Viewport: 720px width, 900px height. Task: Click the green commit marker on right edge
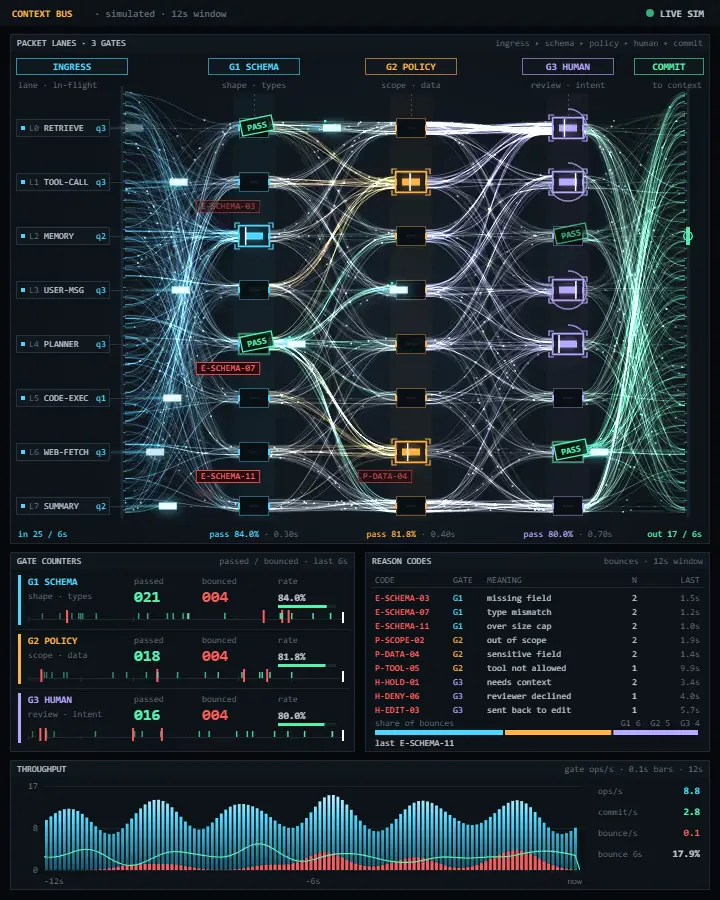coord(688,236)
